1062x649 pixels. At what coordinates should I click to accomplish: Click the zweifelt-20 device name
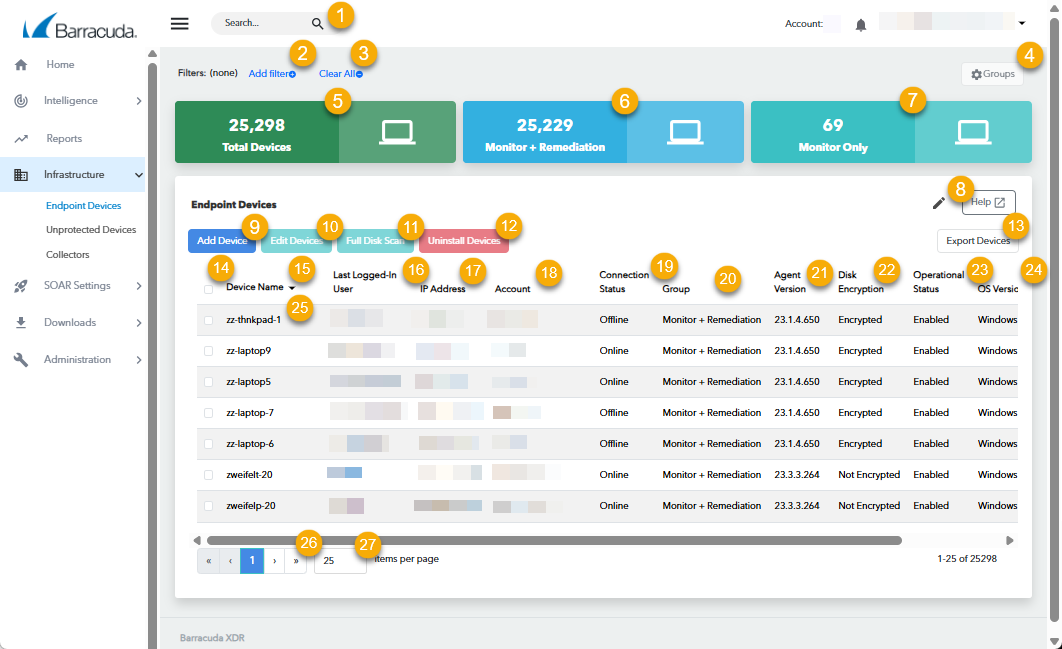coord(249,475)
